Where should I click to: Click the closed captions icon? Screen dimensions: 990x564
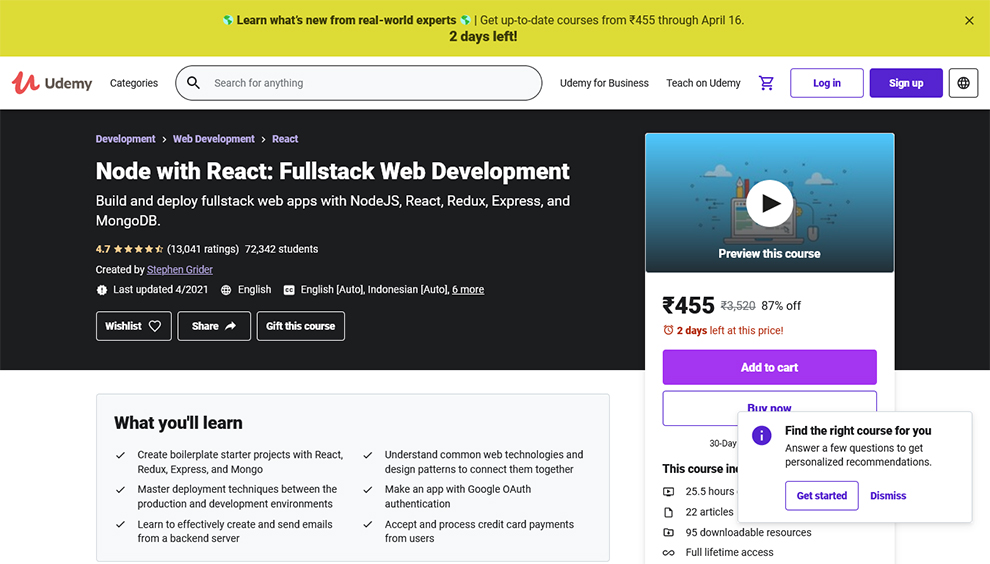[x=289, y=290]
